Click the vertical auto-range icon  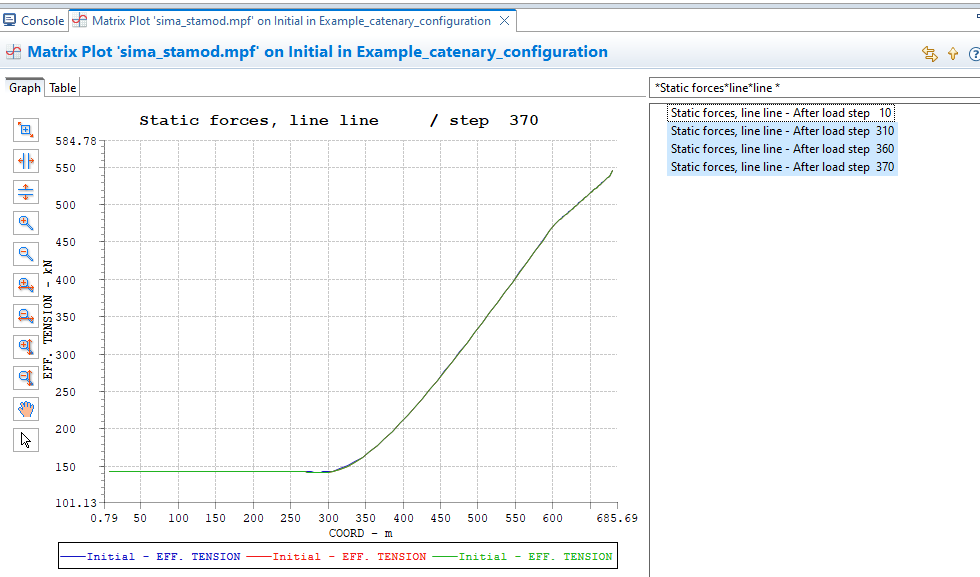[26, 191]
